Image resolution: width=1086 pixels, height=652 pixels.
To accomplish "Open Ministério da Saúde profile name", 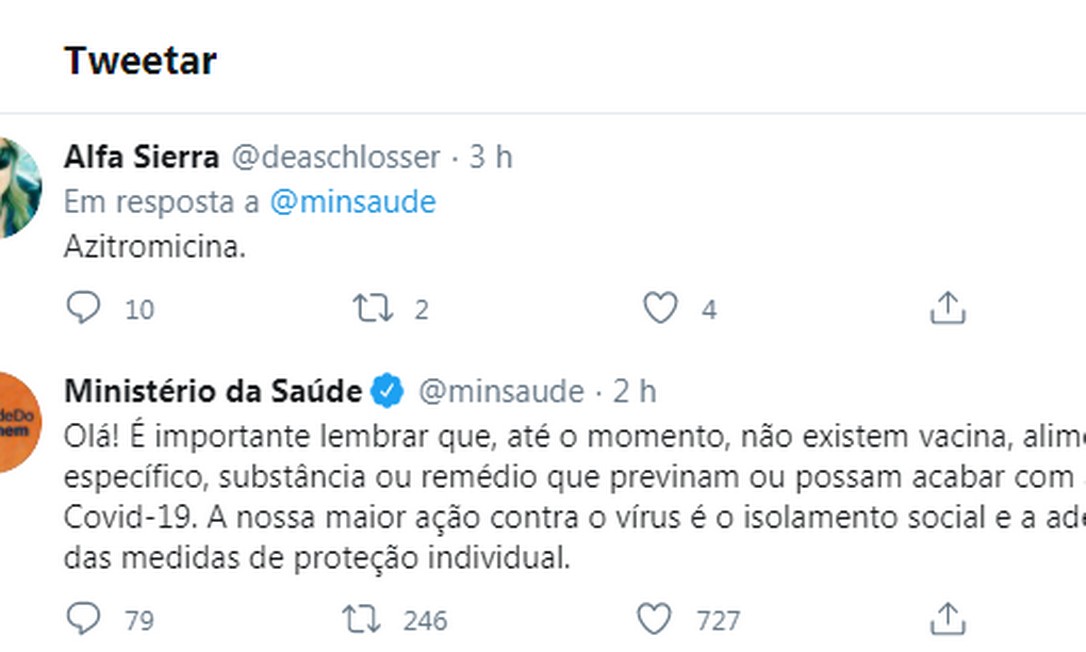I will click(x=213, y=391).
